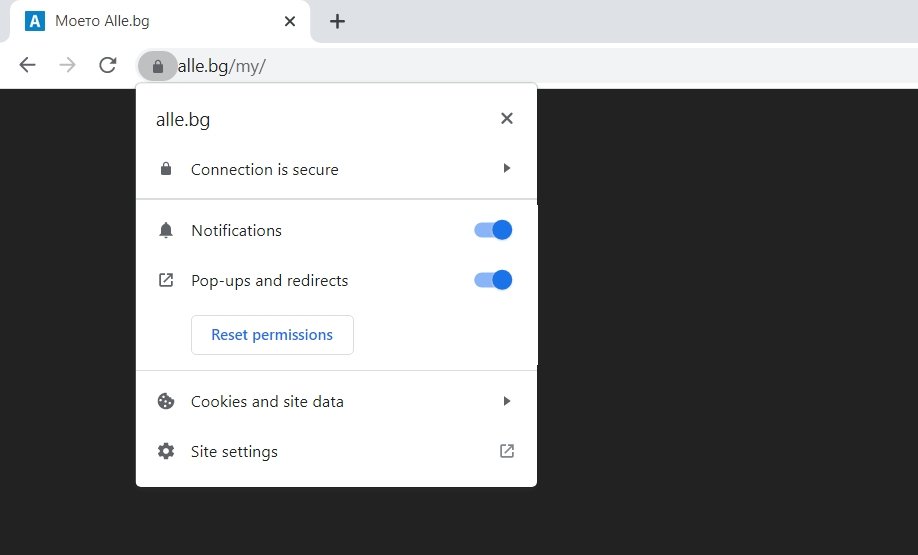The image size is (918, 555).
Task: Reload the page with refresh icon
Action: point(108,65)
